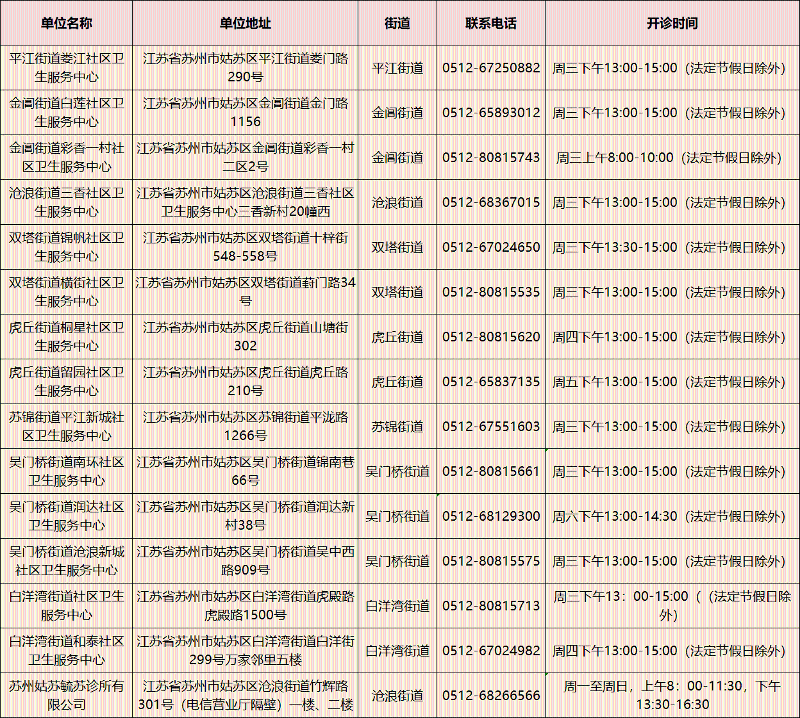Click 周一至周日 opening time cell
The image size is (800, 718).
coord(672,696)
